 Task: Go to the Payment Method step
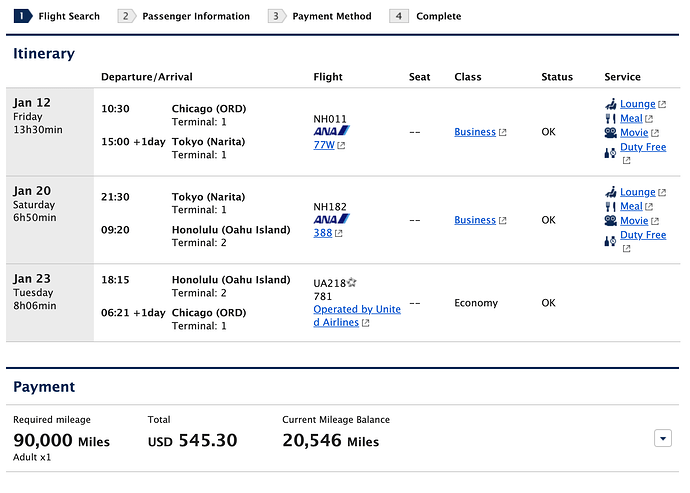coord(319,16)
